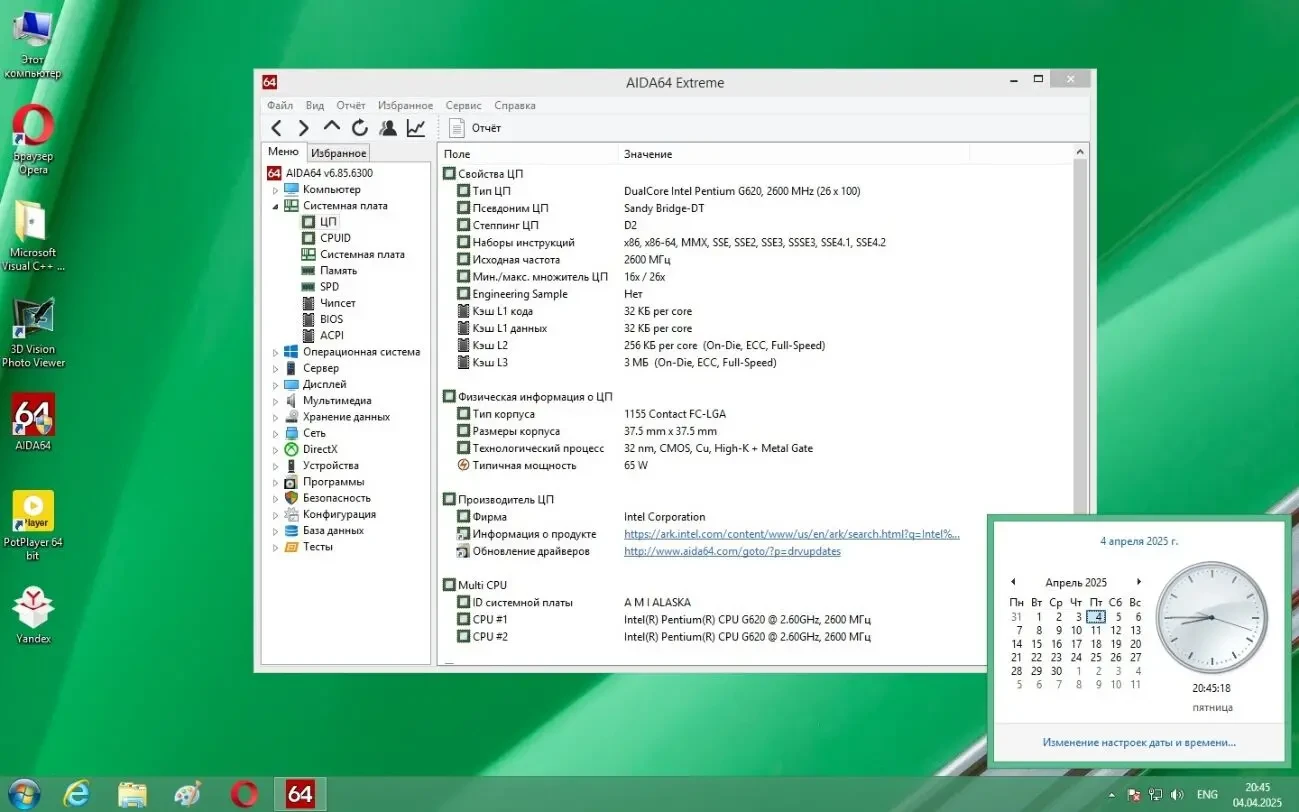Expand the Компьютер tree node
This screenshot has width=1299, height=812.
click(x=275, y=189)
